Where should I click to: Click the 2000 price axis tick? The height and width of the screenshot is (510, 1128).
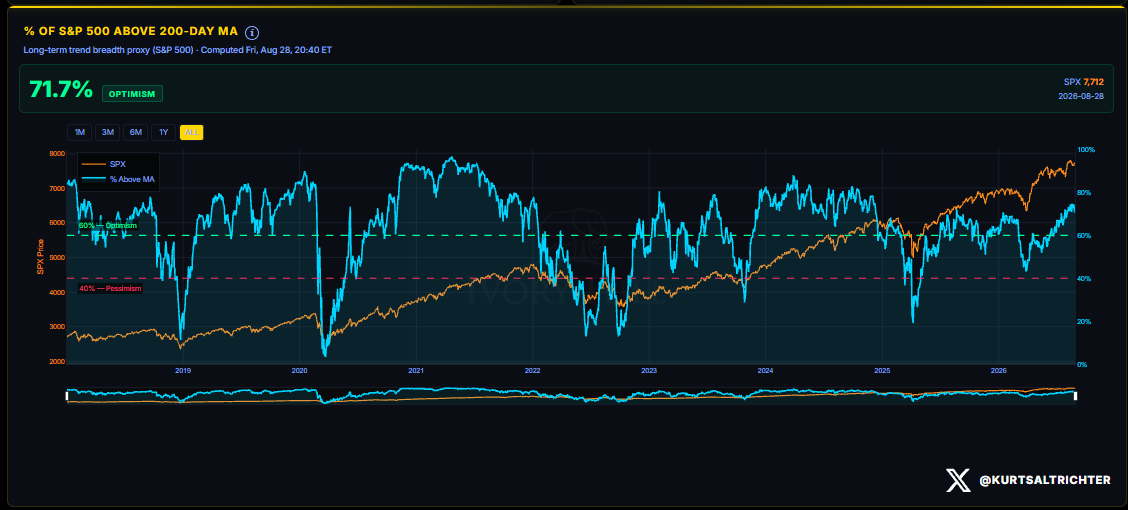tap(57, 362)
